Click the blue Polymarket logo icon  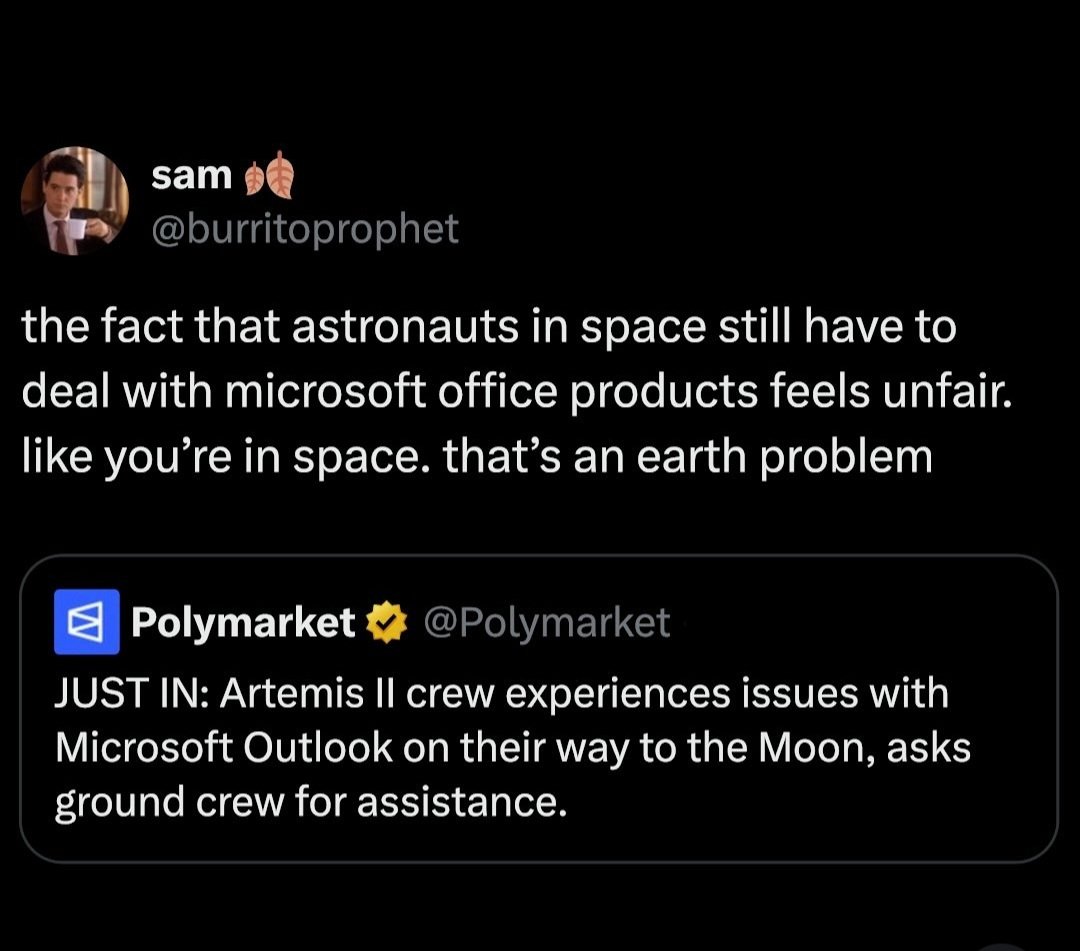coord(87,622)
